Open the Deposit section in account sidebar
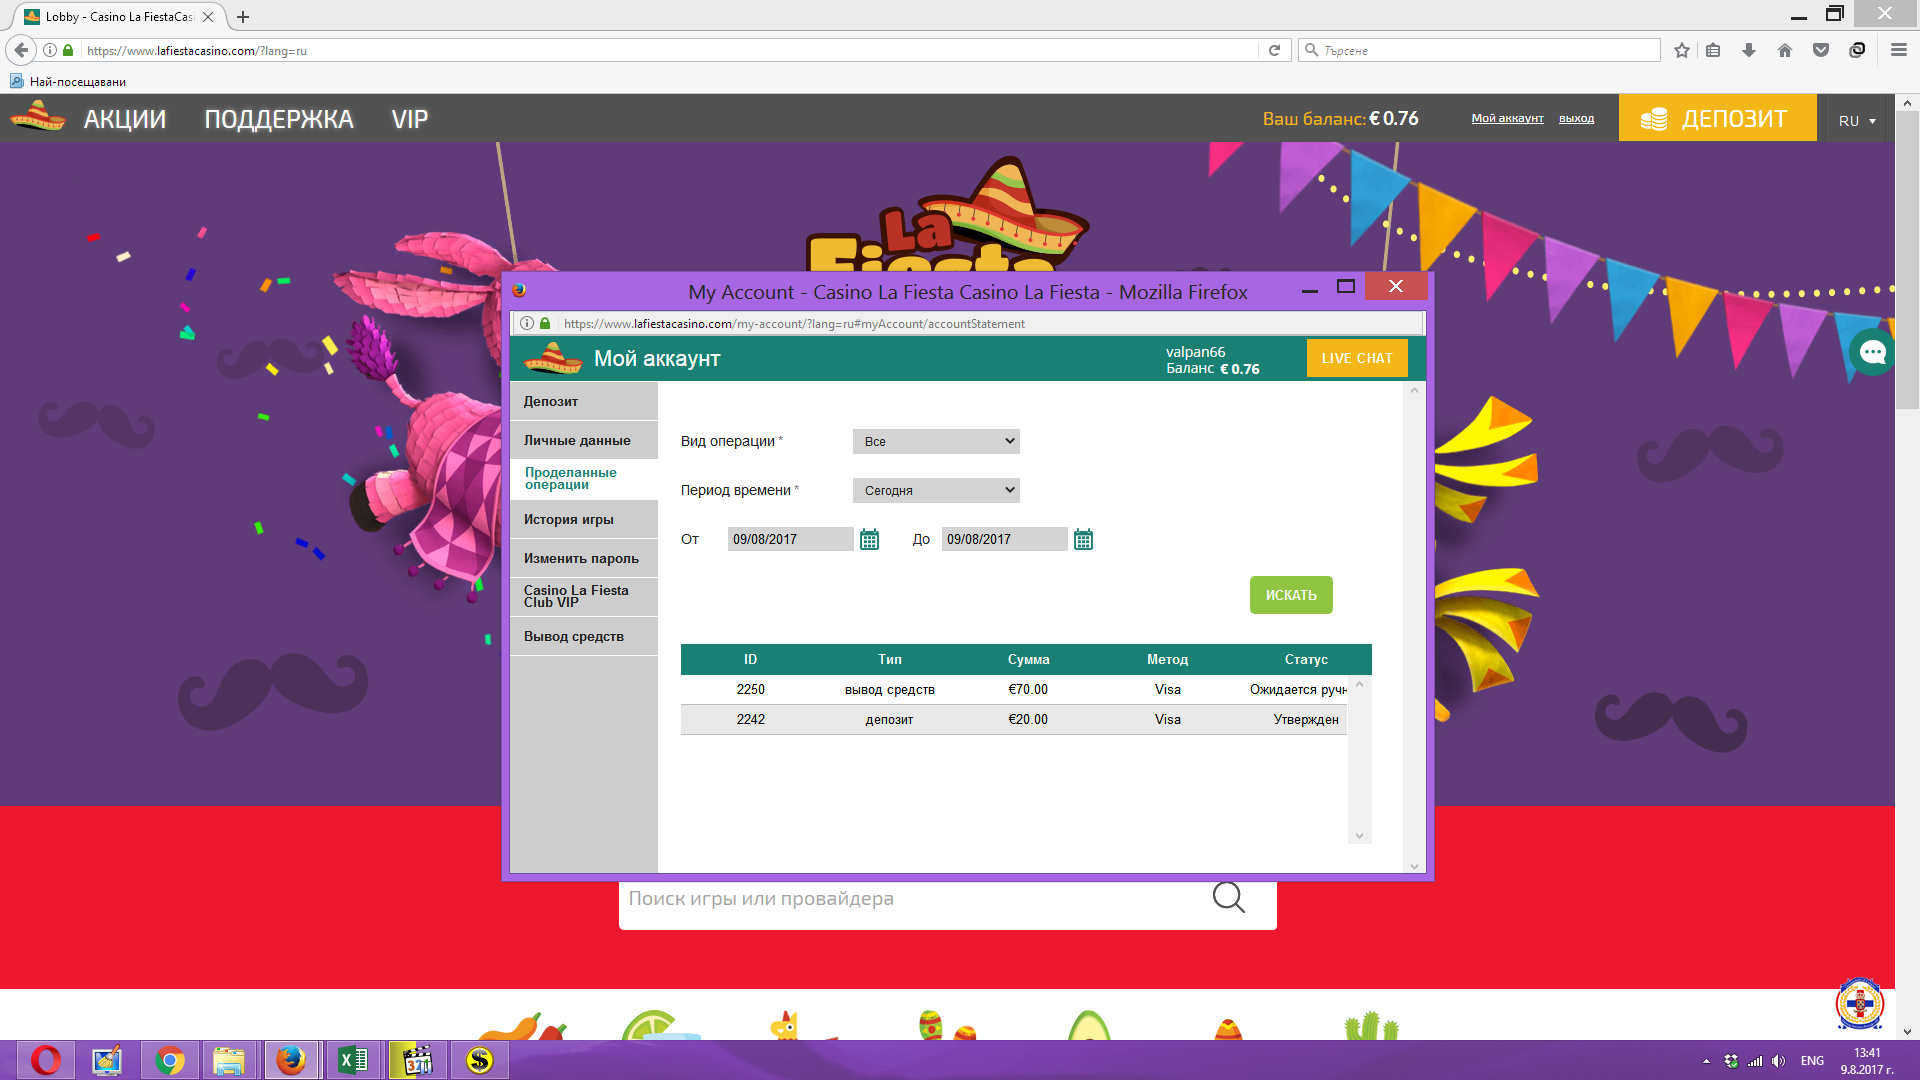Image resolution: width=1920 pixels, height=1080 pixels. click(x=583, y=401)
